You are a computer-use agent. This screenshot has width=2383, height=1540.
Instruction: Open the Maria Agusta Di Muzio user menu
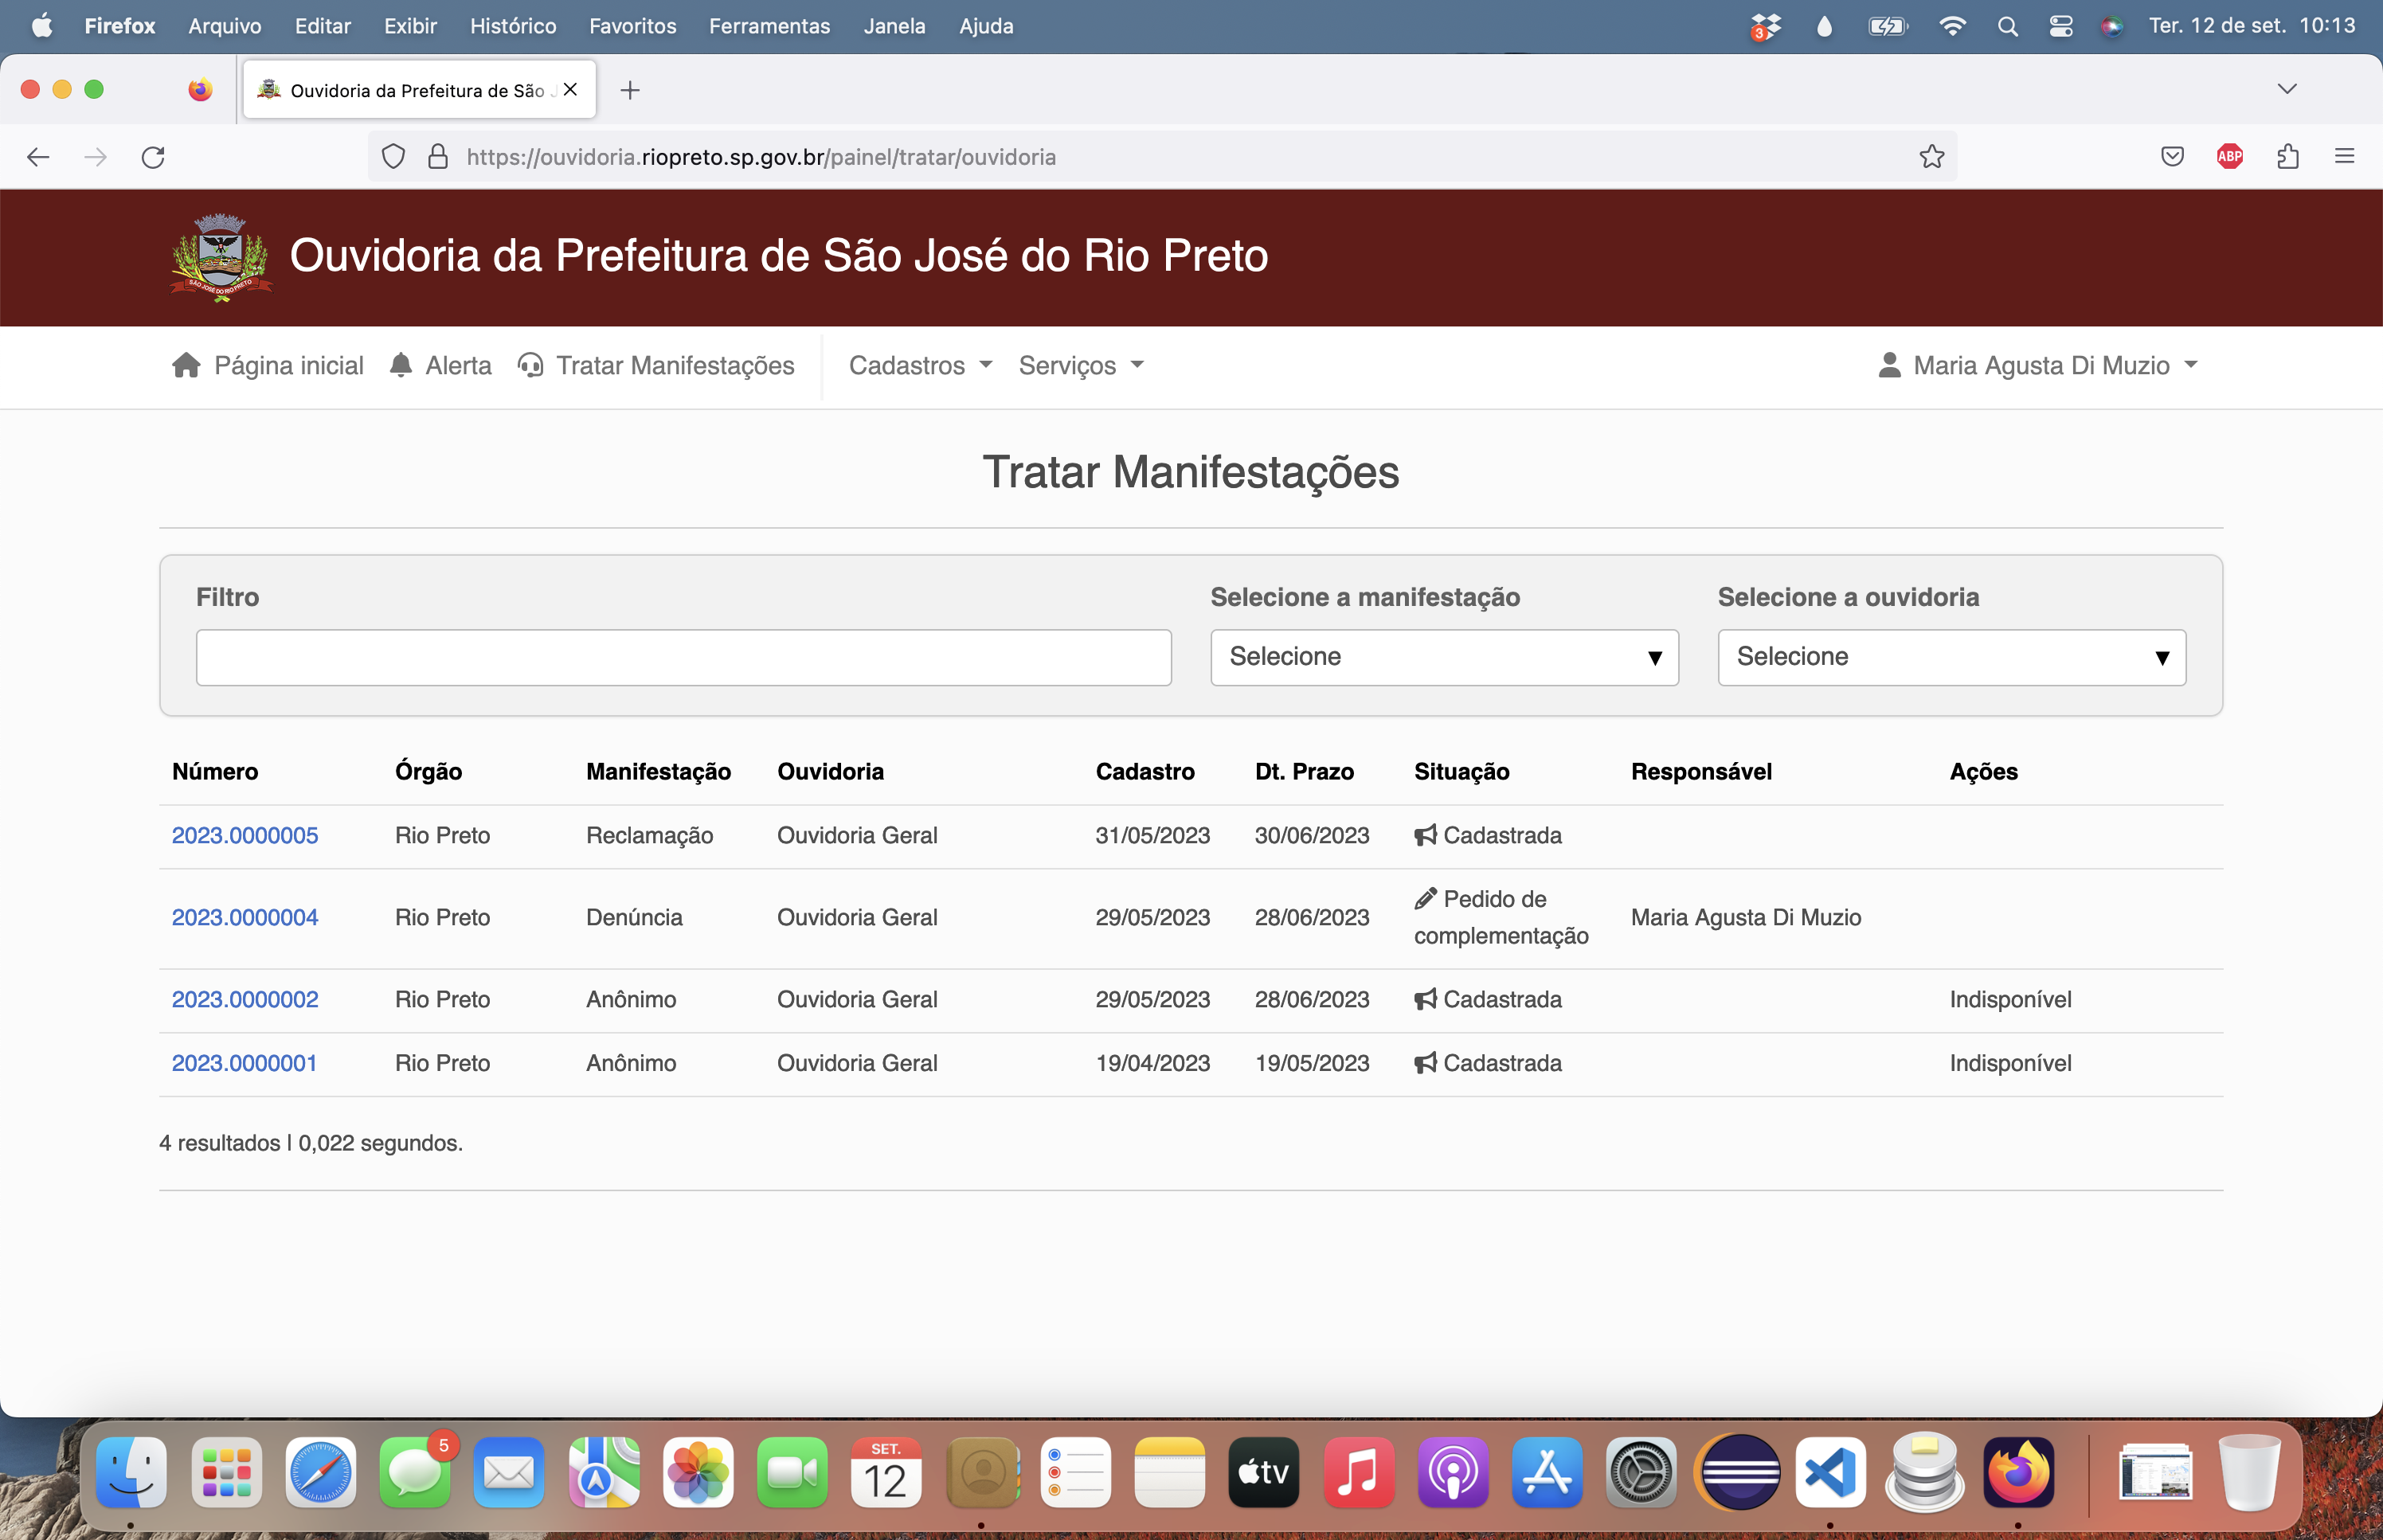click(x=2039, y=365)
